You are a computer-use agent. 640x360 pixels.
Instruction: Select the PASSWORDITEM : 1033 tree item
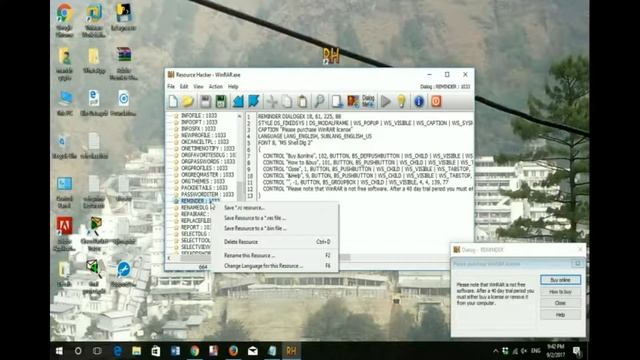point(207,194)
